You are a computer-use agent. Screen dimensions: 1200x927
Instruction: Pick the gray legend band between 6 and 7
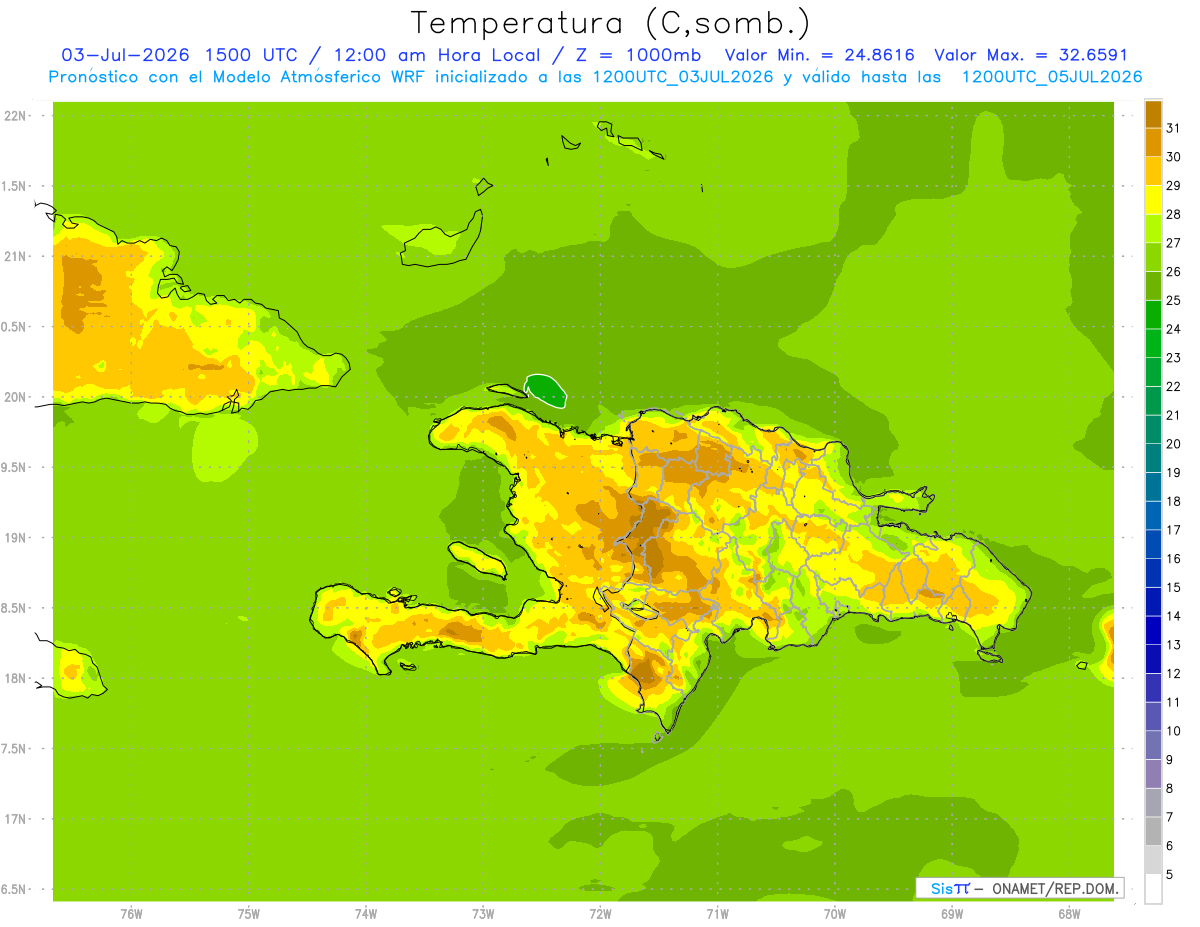tap(1153, 831)
